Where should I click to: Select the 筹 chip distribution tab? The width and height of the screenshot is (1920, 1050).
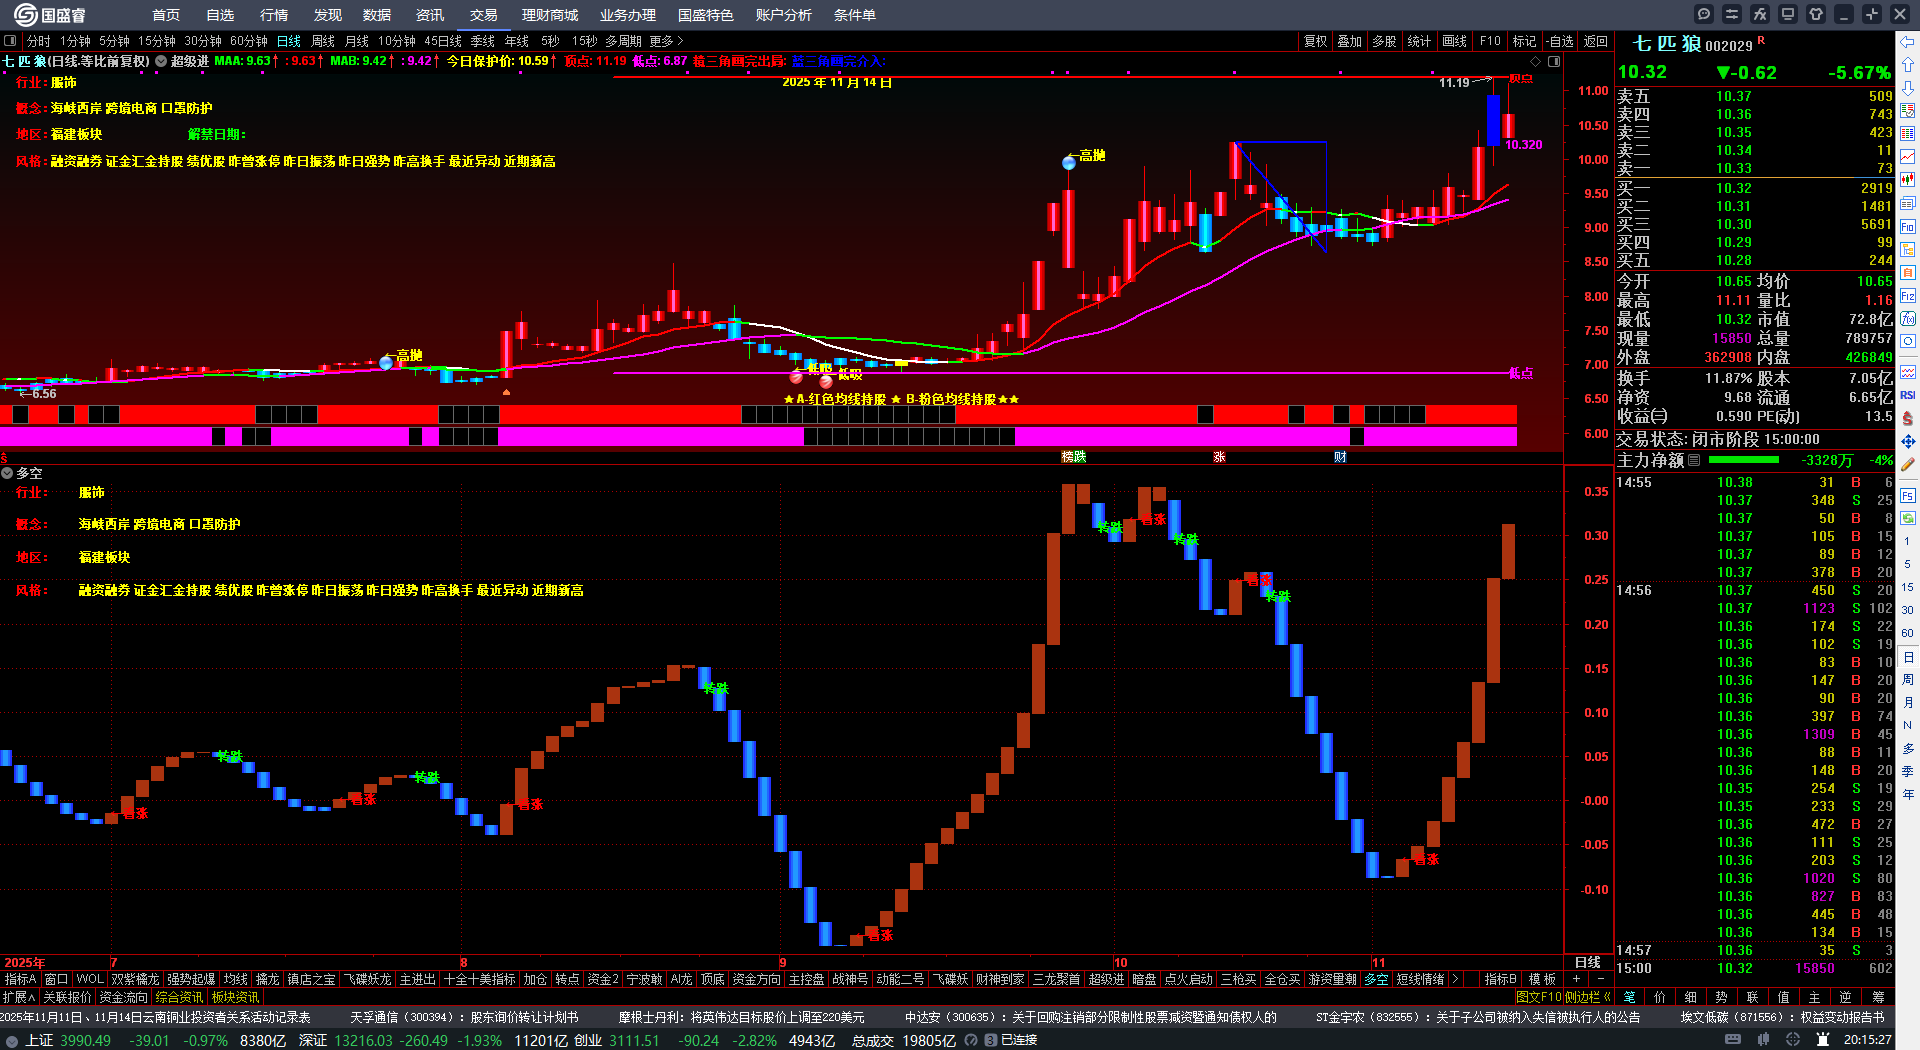coord(1878,997)
